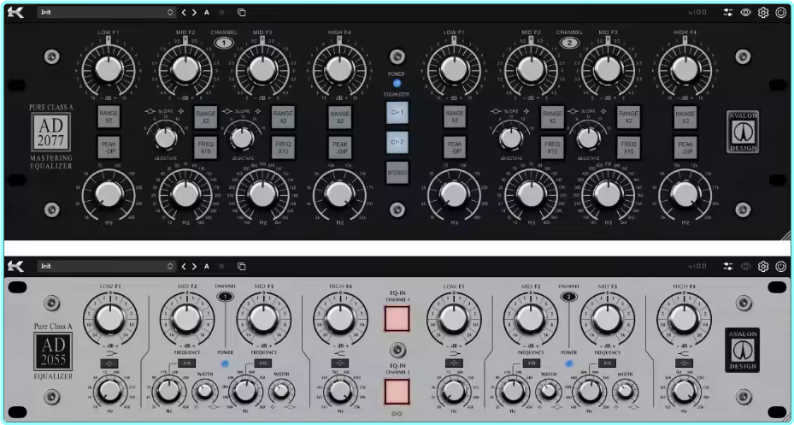The width and height of the screenshot is (794, 425).
Task: Click Channel 1 LOW F1 gain knob on AD 2077
Action: pyautogui.click(x=108, y=69)
